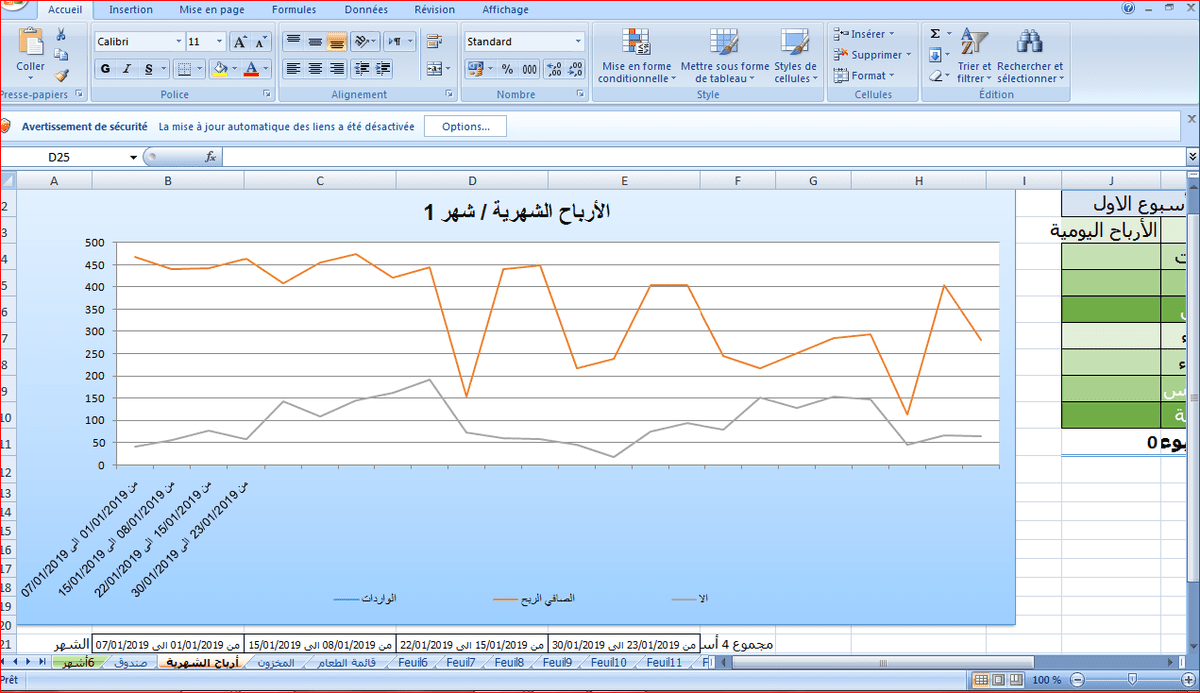This screenshot has width=1200, height=693.
Task: Open the Name Box dropdown arrow
Action: 133,158
